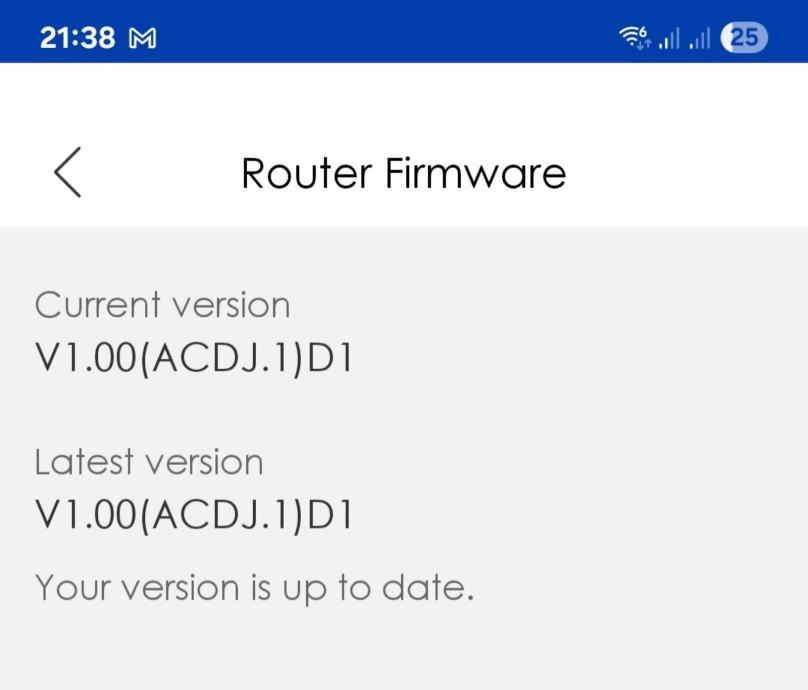The image size is (808, 690).
Task: Tap empty blue status bar area
Action: tap(400, 38)
